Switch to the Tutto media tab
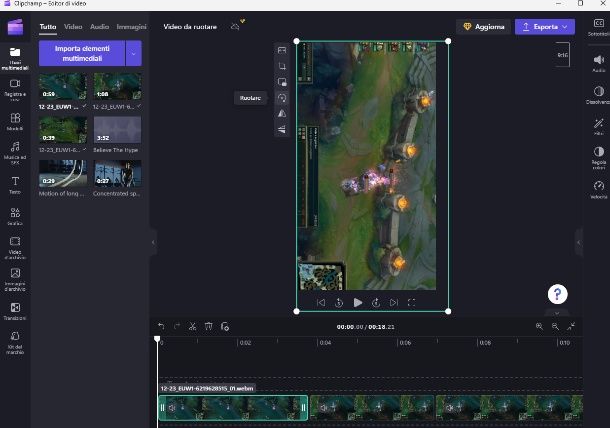This screenshot has width=610, height=428. click(48, 26)
